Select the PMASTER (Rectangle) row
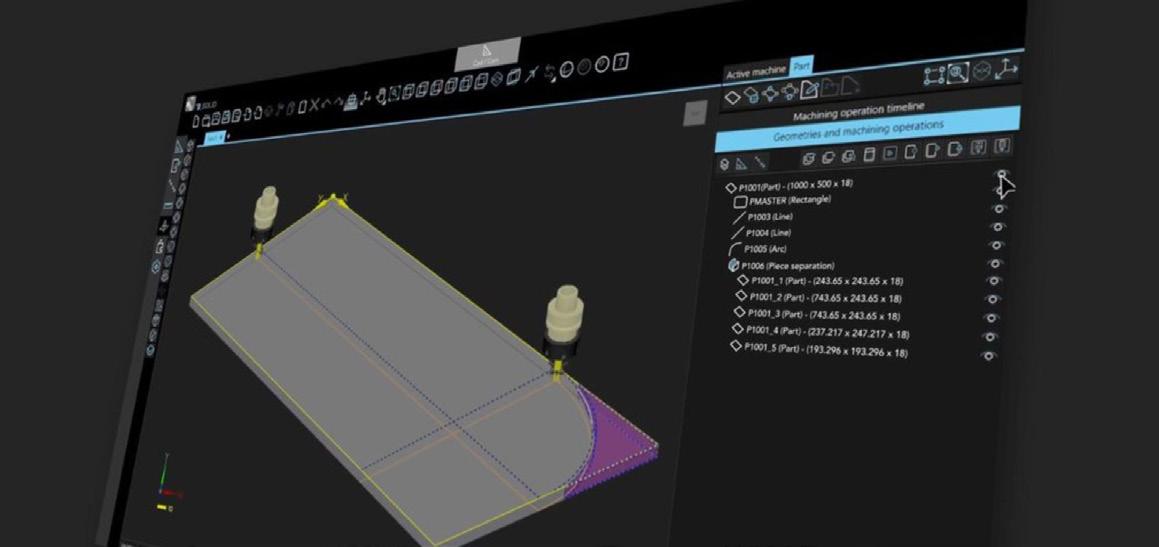 783,200
